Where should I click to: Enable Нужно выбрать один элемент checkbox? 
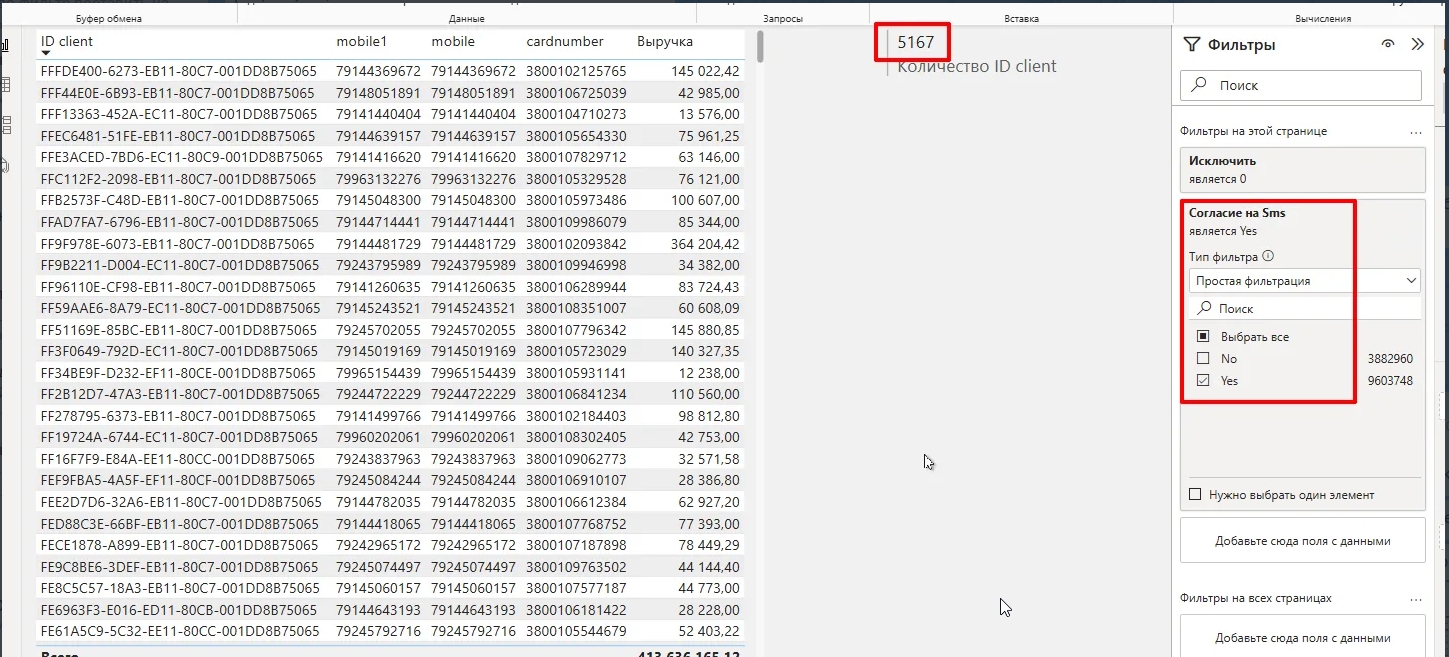[x=1194, y=495]
